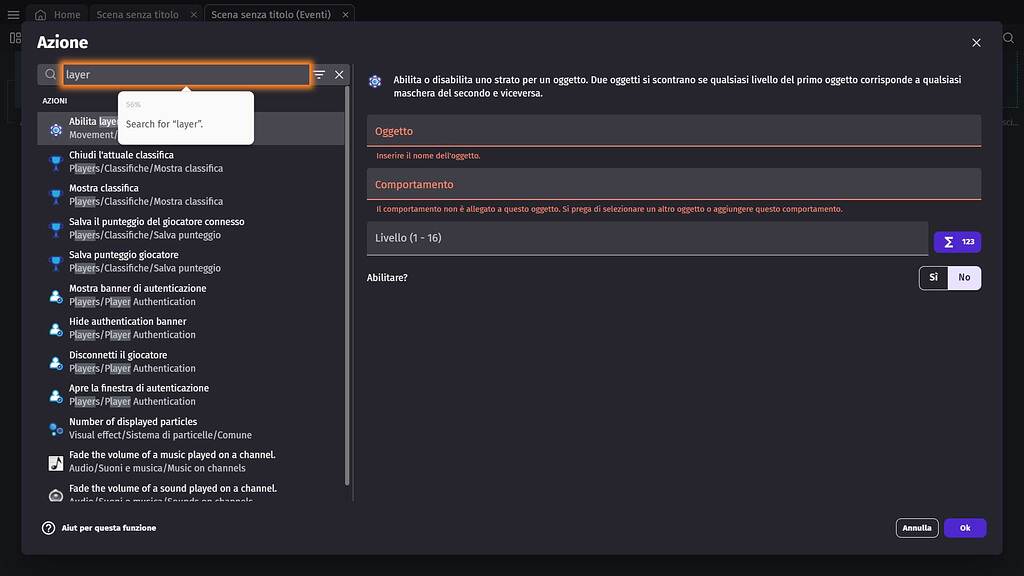Cancel the dialog with Annulla
Screen dimensions: 1024x576
916,527
